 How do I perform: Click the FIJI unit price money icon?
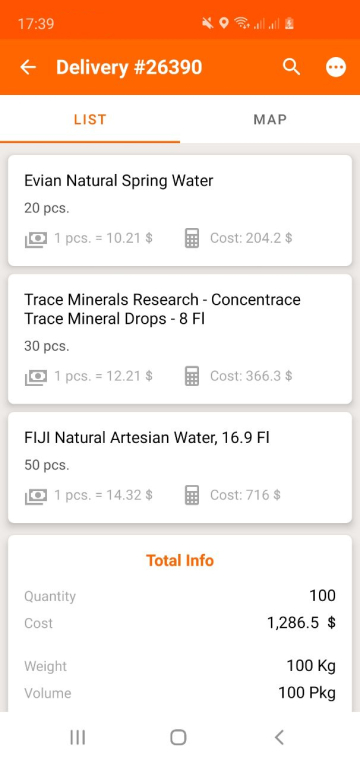[36, 496]
